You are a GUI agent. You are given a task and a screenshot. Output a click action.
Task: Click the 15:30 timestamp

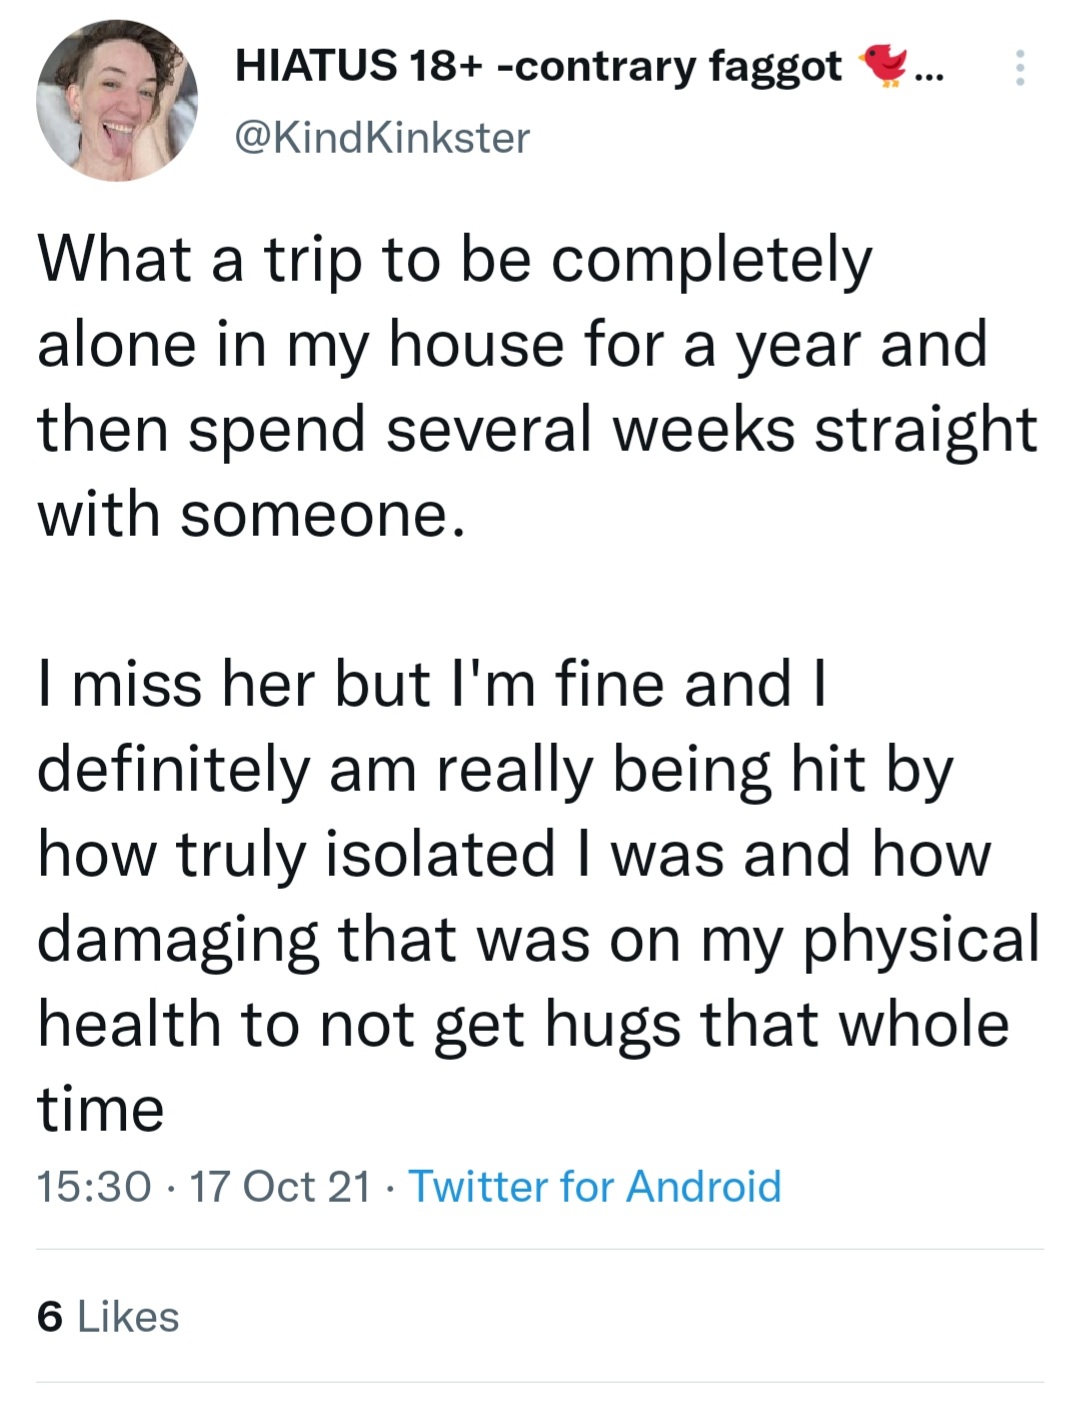pos(94,1187)
